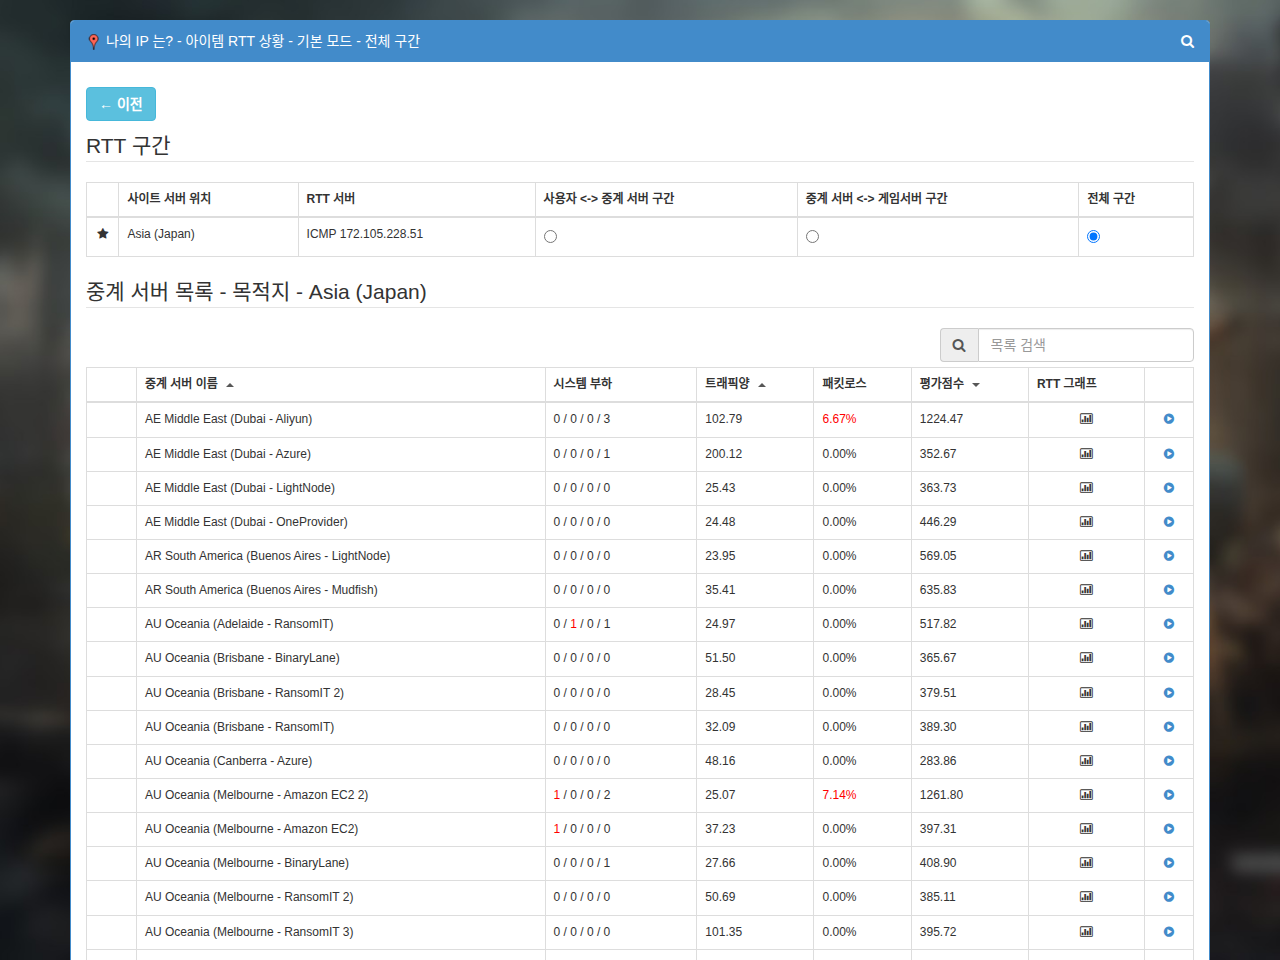Go back with 이전 button
The image size is (1280, 960).
click(121, 104)
